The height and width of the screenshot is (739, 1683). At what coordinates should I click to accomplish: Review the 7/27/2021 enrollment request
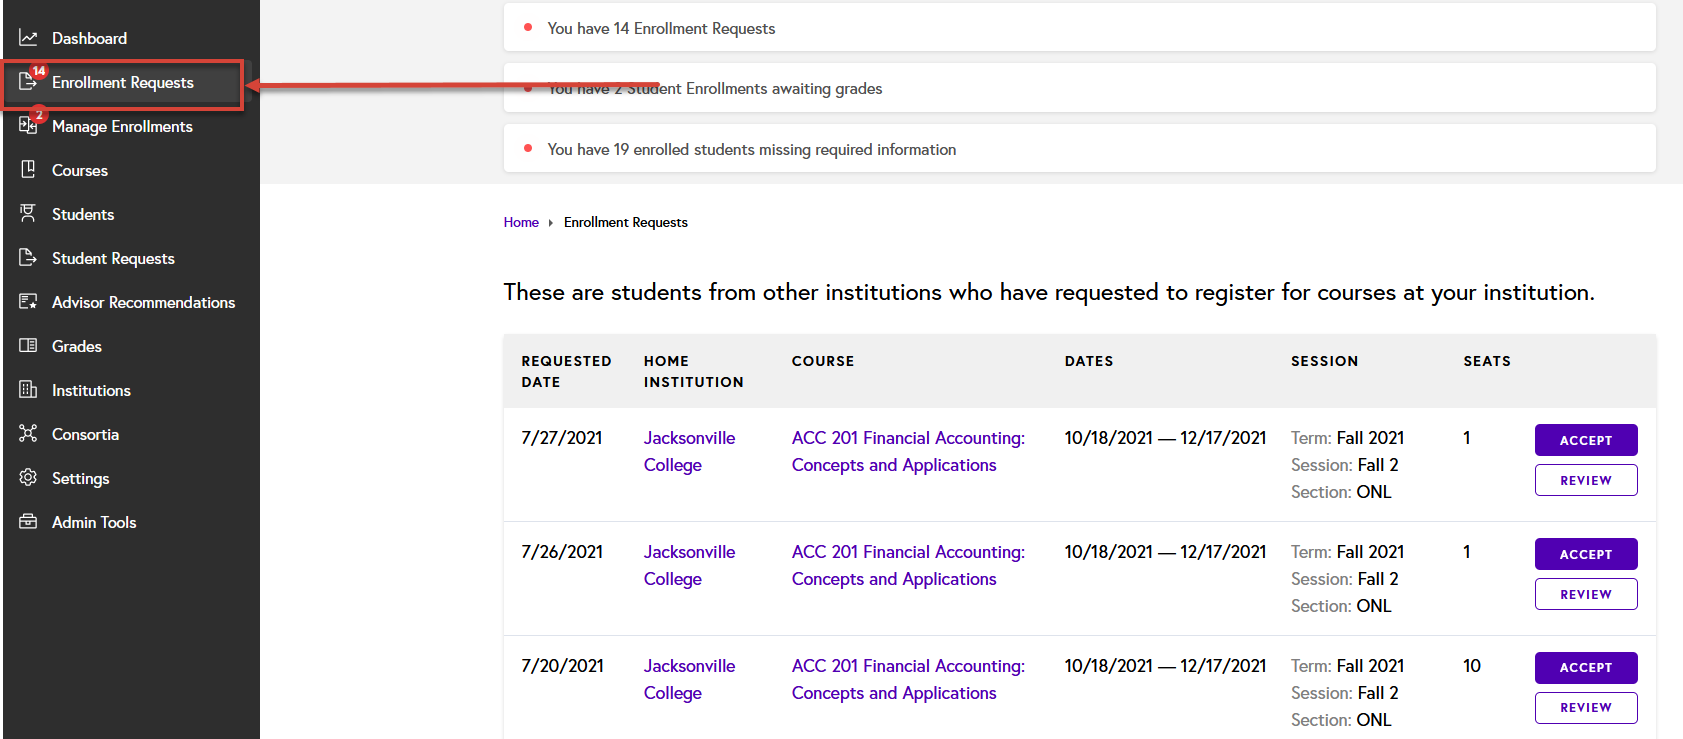pos(1586,480)
